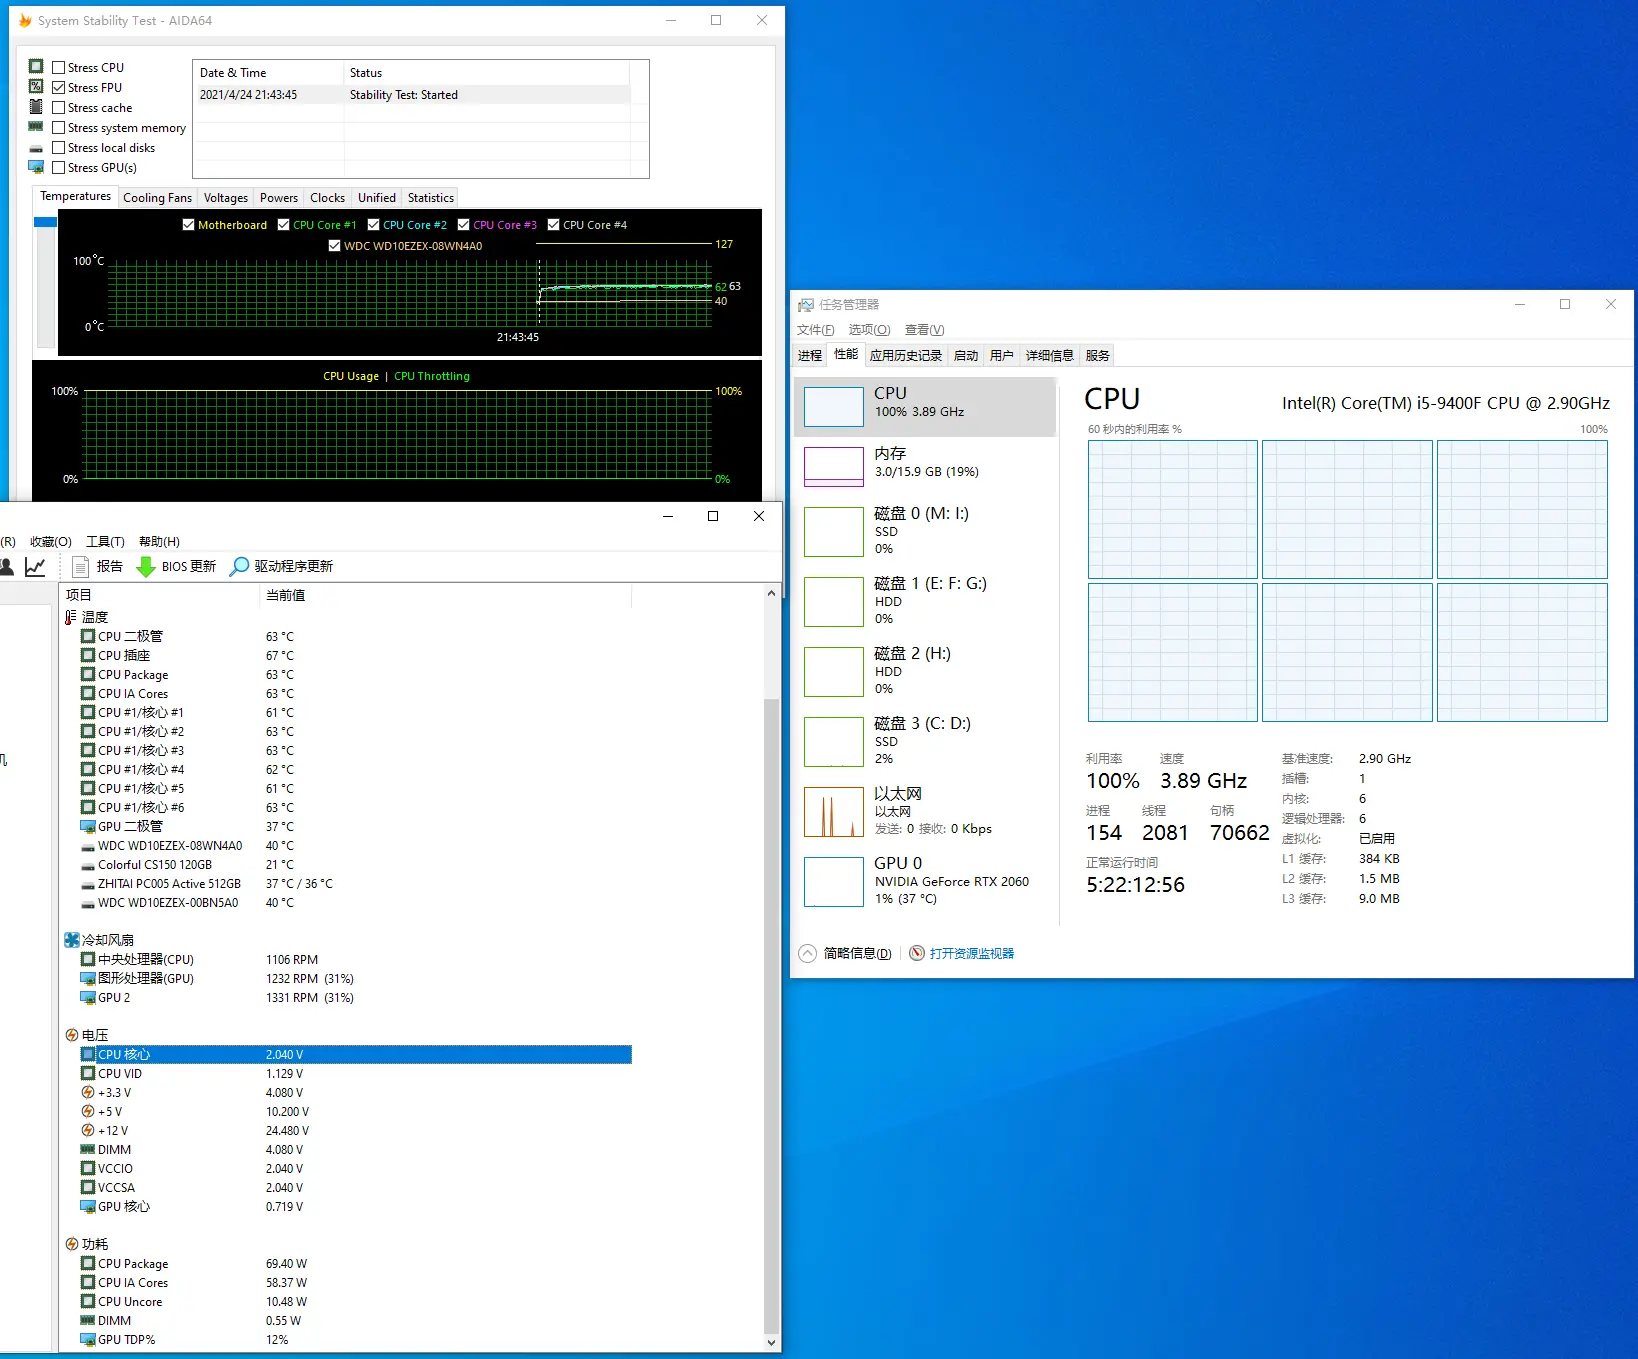Open the Statistics tab
The width and height of the screenshot is (1638, 1359).
[x=431, y=198]
